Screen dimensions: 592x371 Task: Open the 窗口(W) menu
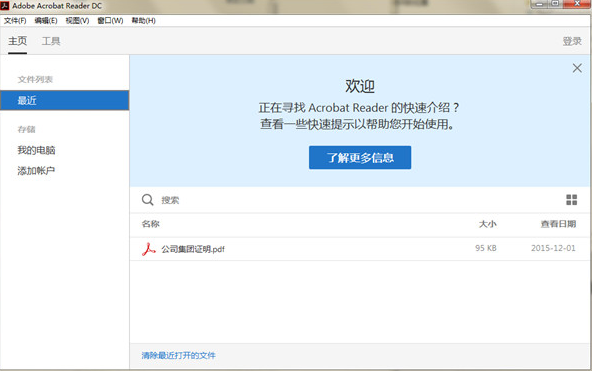pyautogui.click(x=110, y=20)
